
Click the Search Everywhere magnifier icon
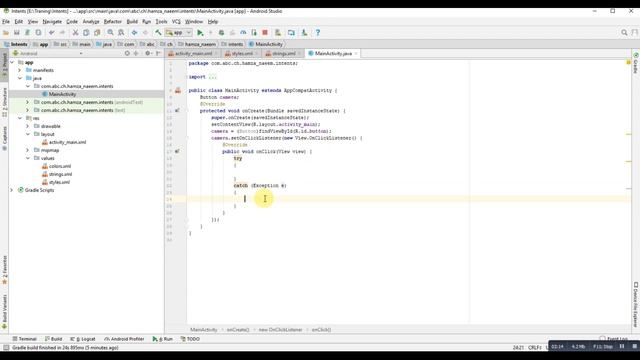pyautogui.click(x=624, y=33)
